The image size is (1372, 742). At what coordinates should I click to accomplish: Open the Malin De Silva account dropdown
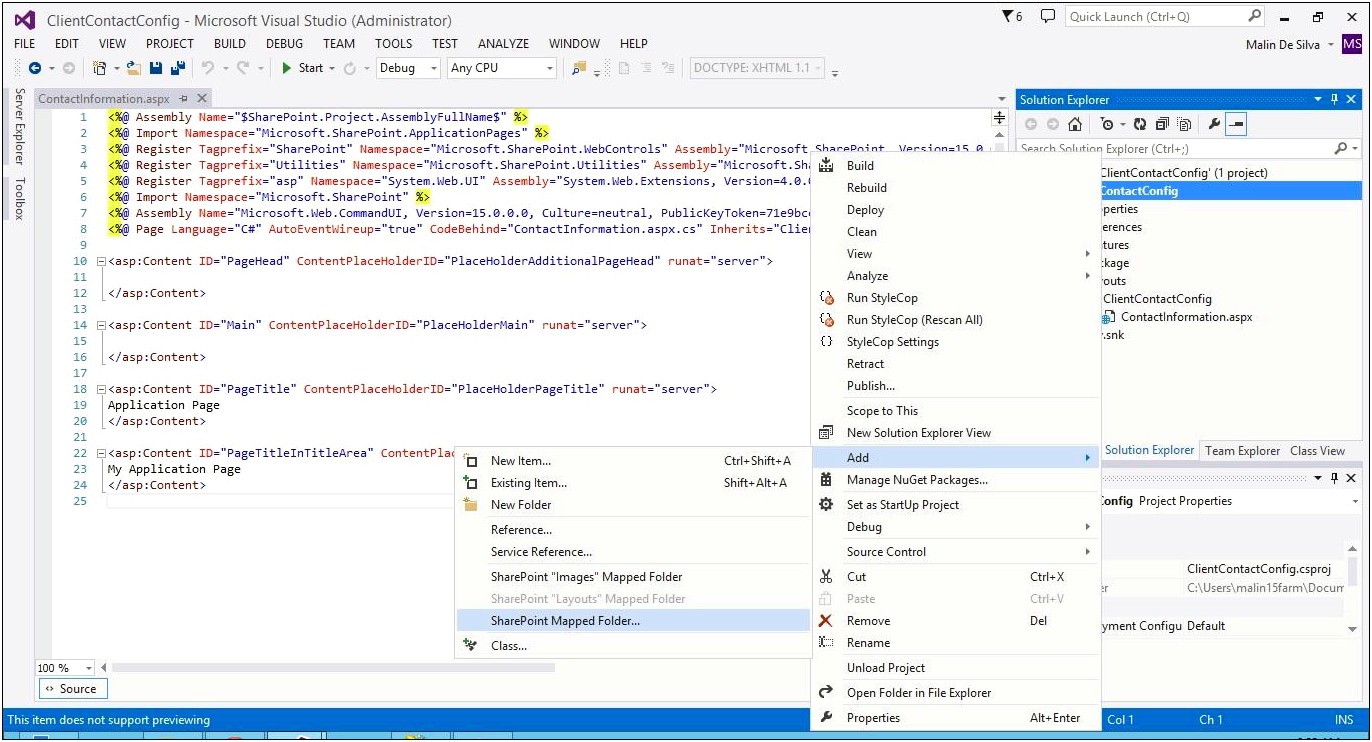[x=1329, y=45]
